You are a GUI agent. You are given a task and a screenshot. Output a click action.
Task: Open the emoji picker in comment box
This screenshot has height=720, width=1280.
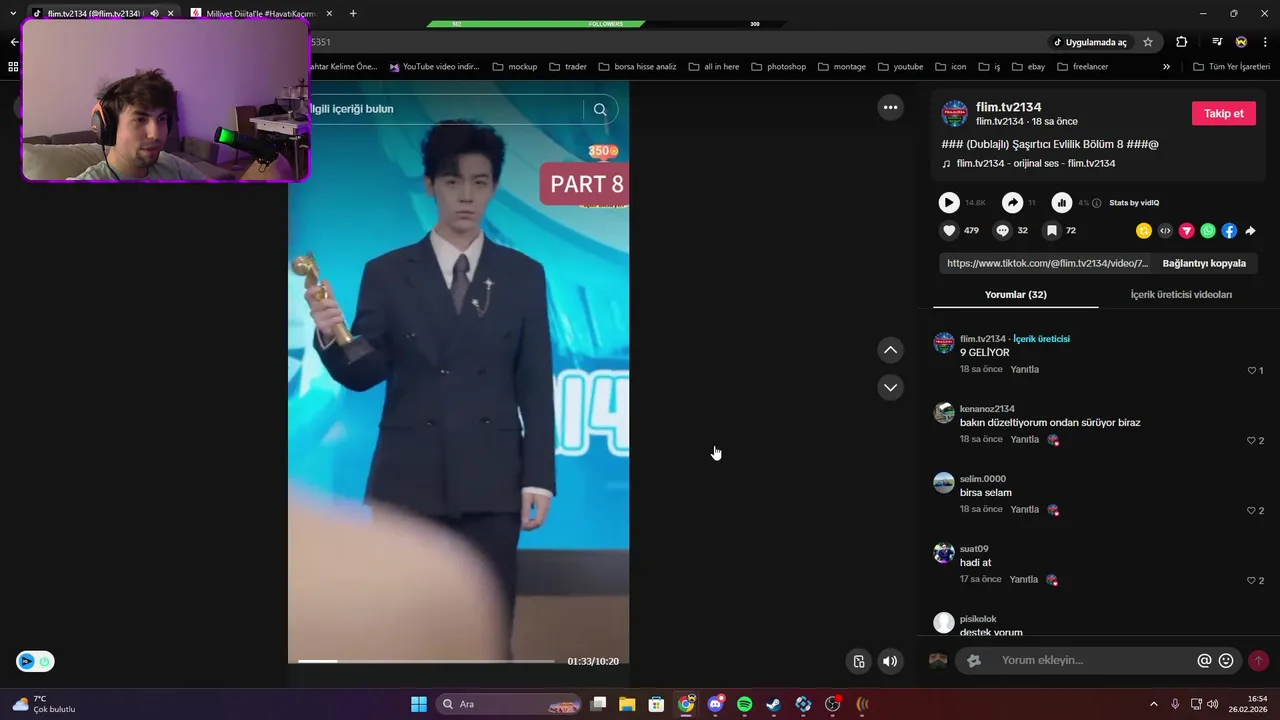tap(1226, 660)
